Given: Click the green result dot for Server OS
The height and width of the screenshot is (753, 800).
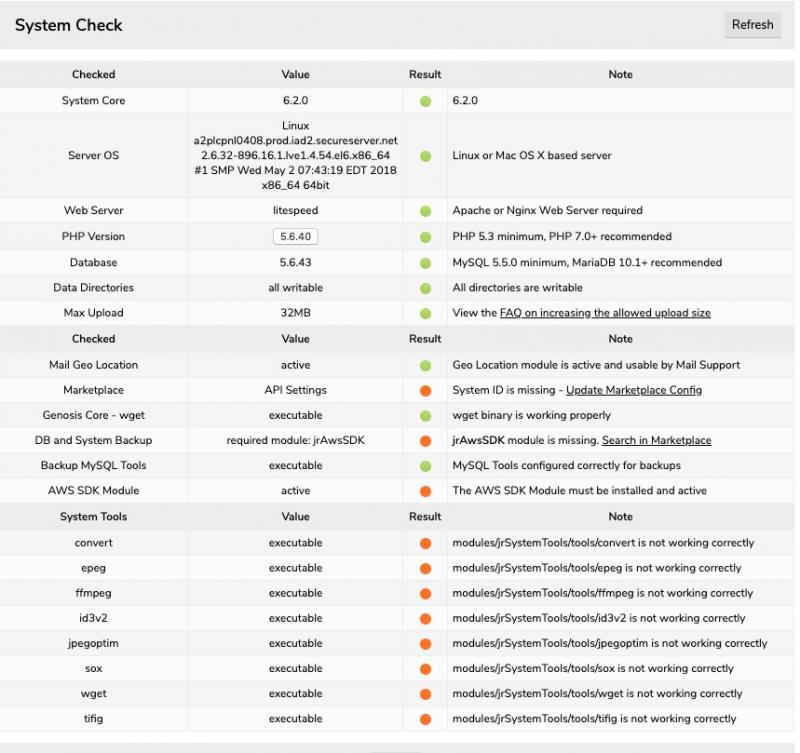Looking at the screenshot, I should pos(425,156).
